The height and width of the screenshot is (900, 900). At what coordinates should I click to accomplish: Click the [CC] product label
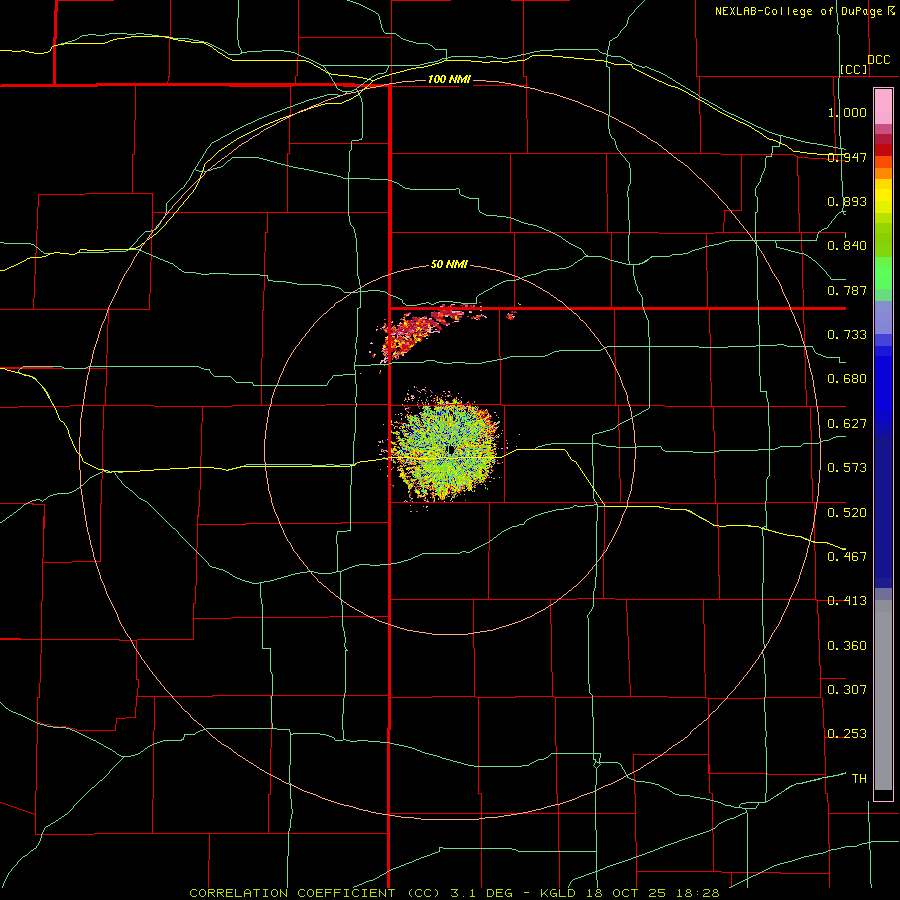click(854, 69)
